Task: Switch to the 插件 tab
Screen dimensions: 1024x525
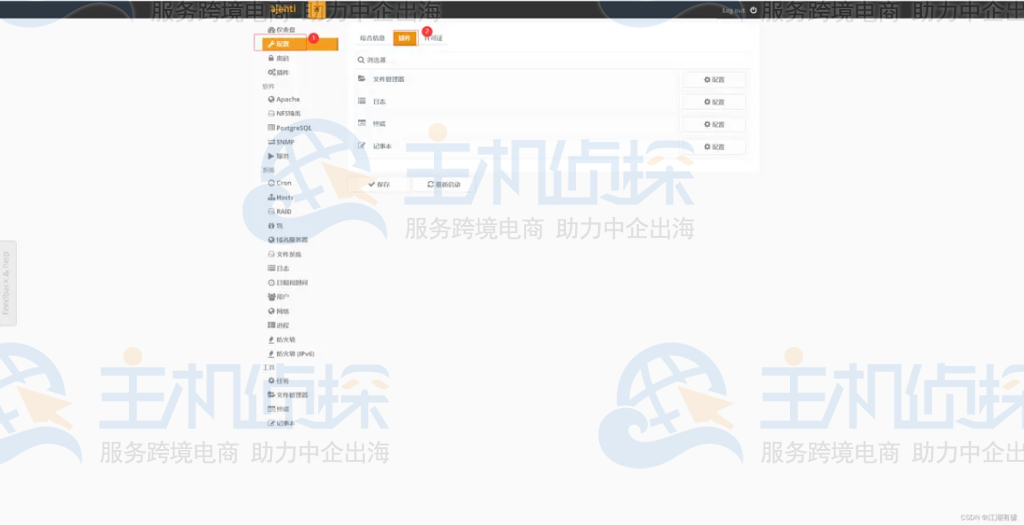Action: point(405,38)
